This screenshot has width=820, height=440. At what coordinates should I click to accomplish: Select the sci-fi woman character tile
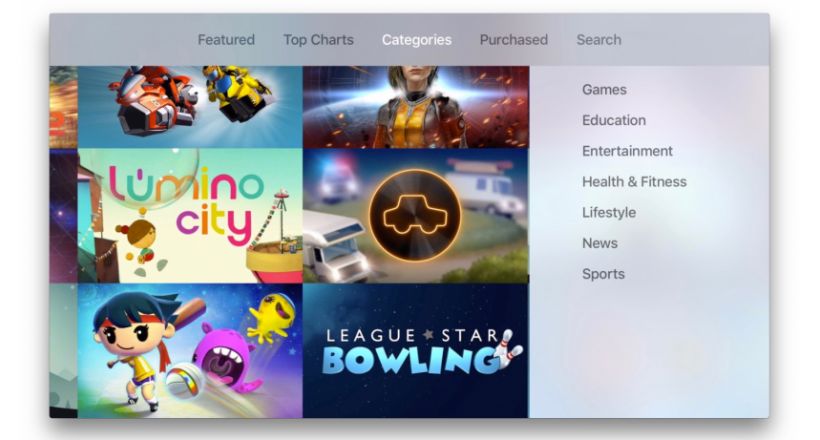[x=416, y=107]
